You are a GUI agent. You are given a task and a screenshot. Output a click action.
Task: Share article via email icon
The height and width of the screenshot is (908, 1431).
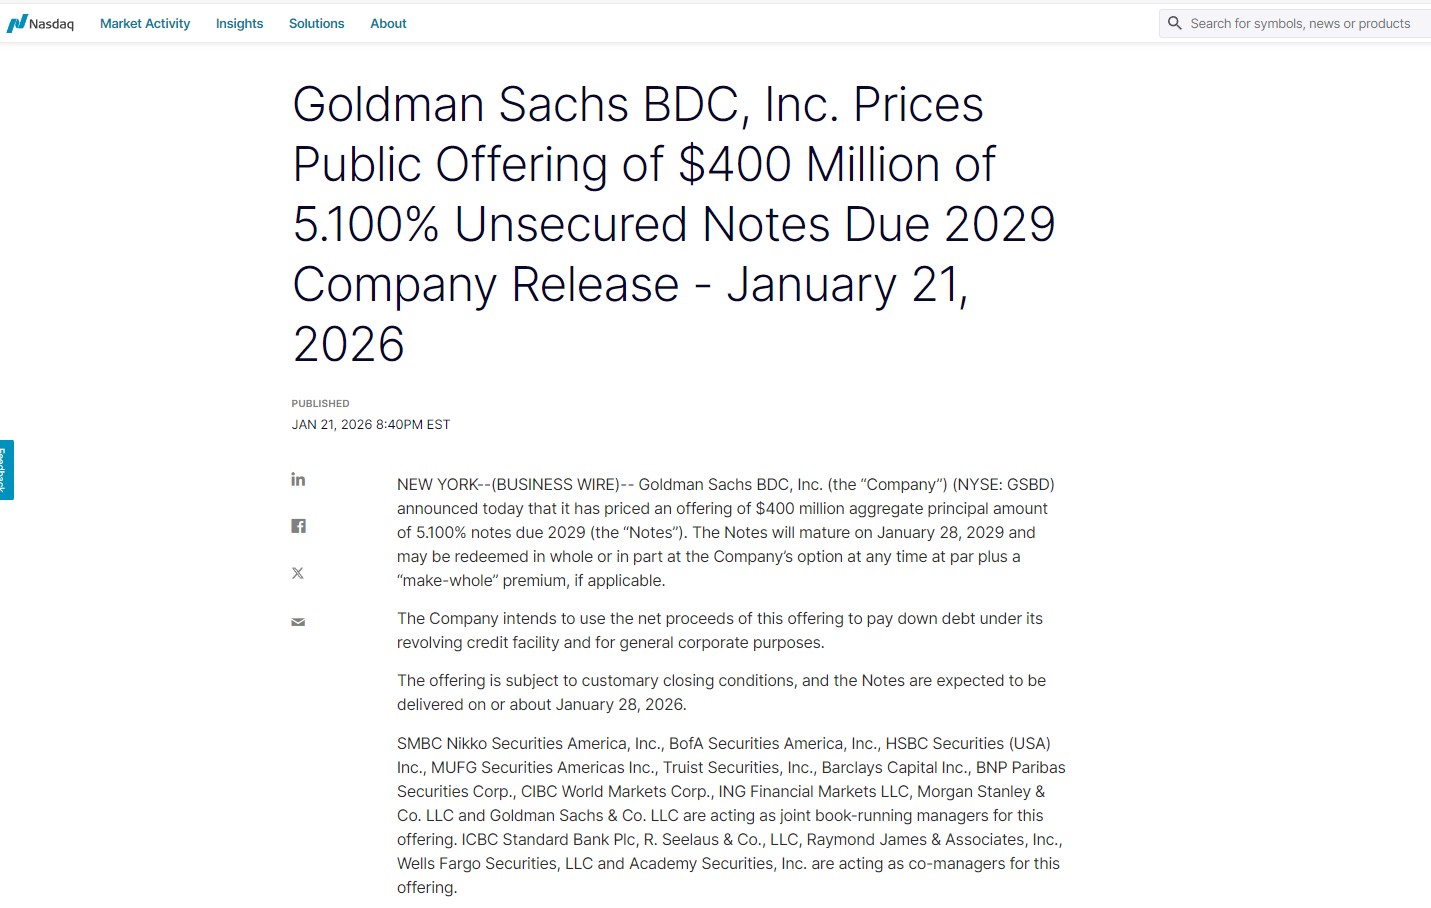coord(298,622)
